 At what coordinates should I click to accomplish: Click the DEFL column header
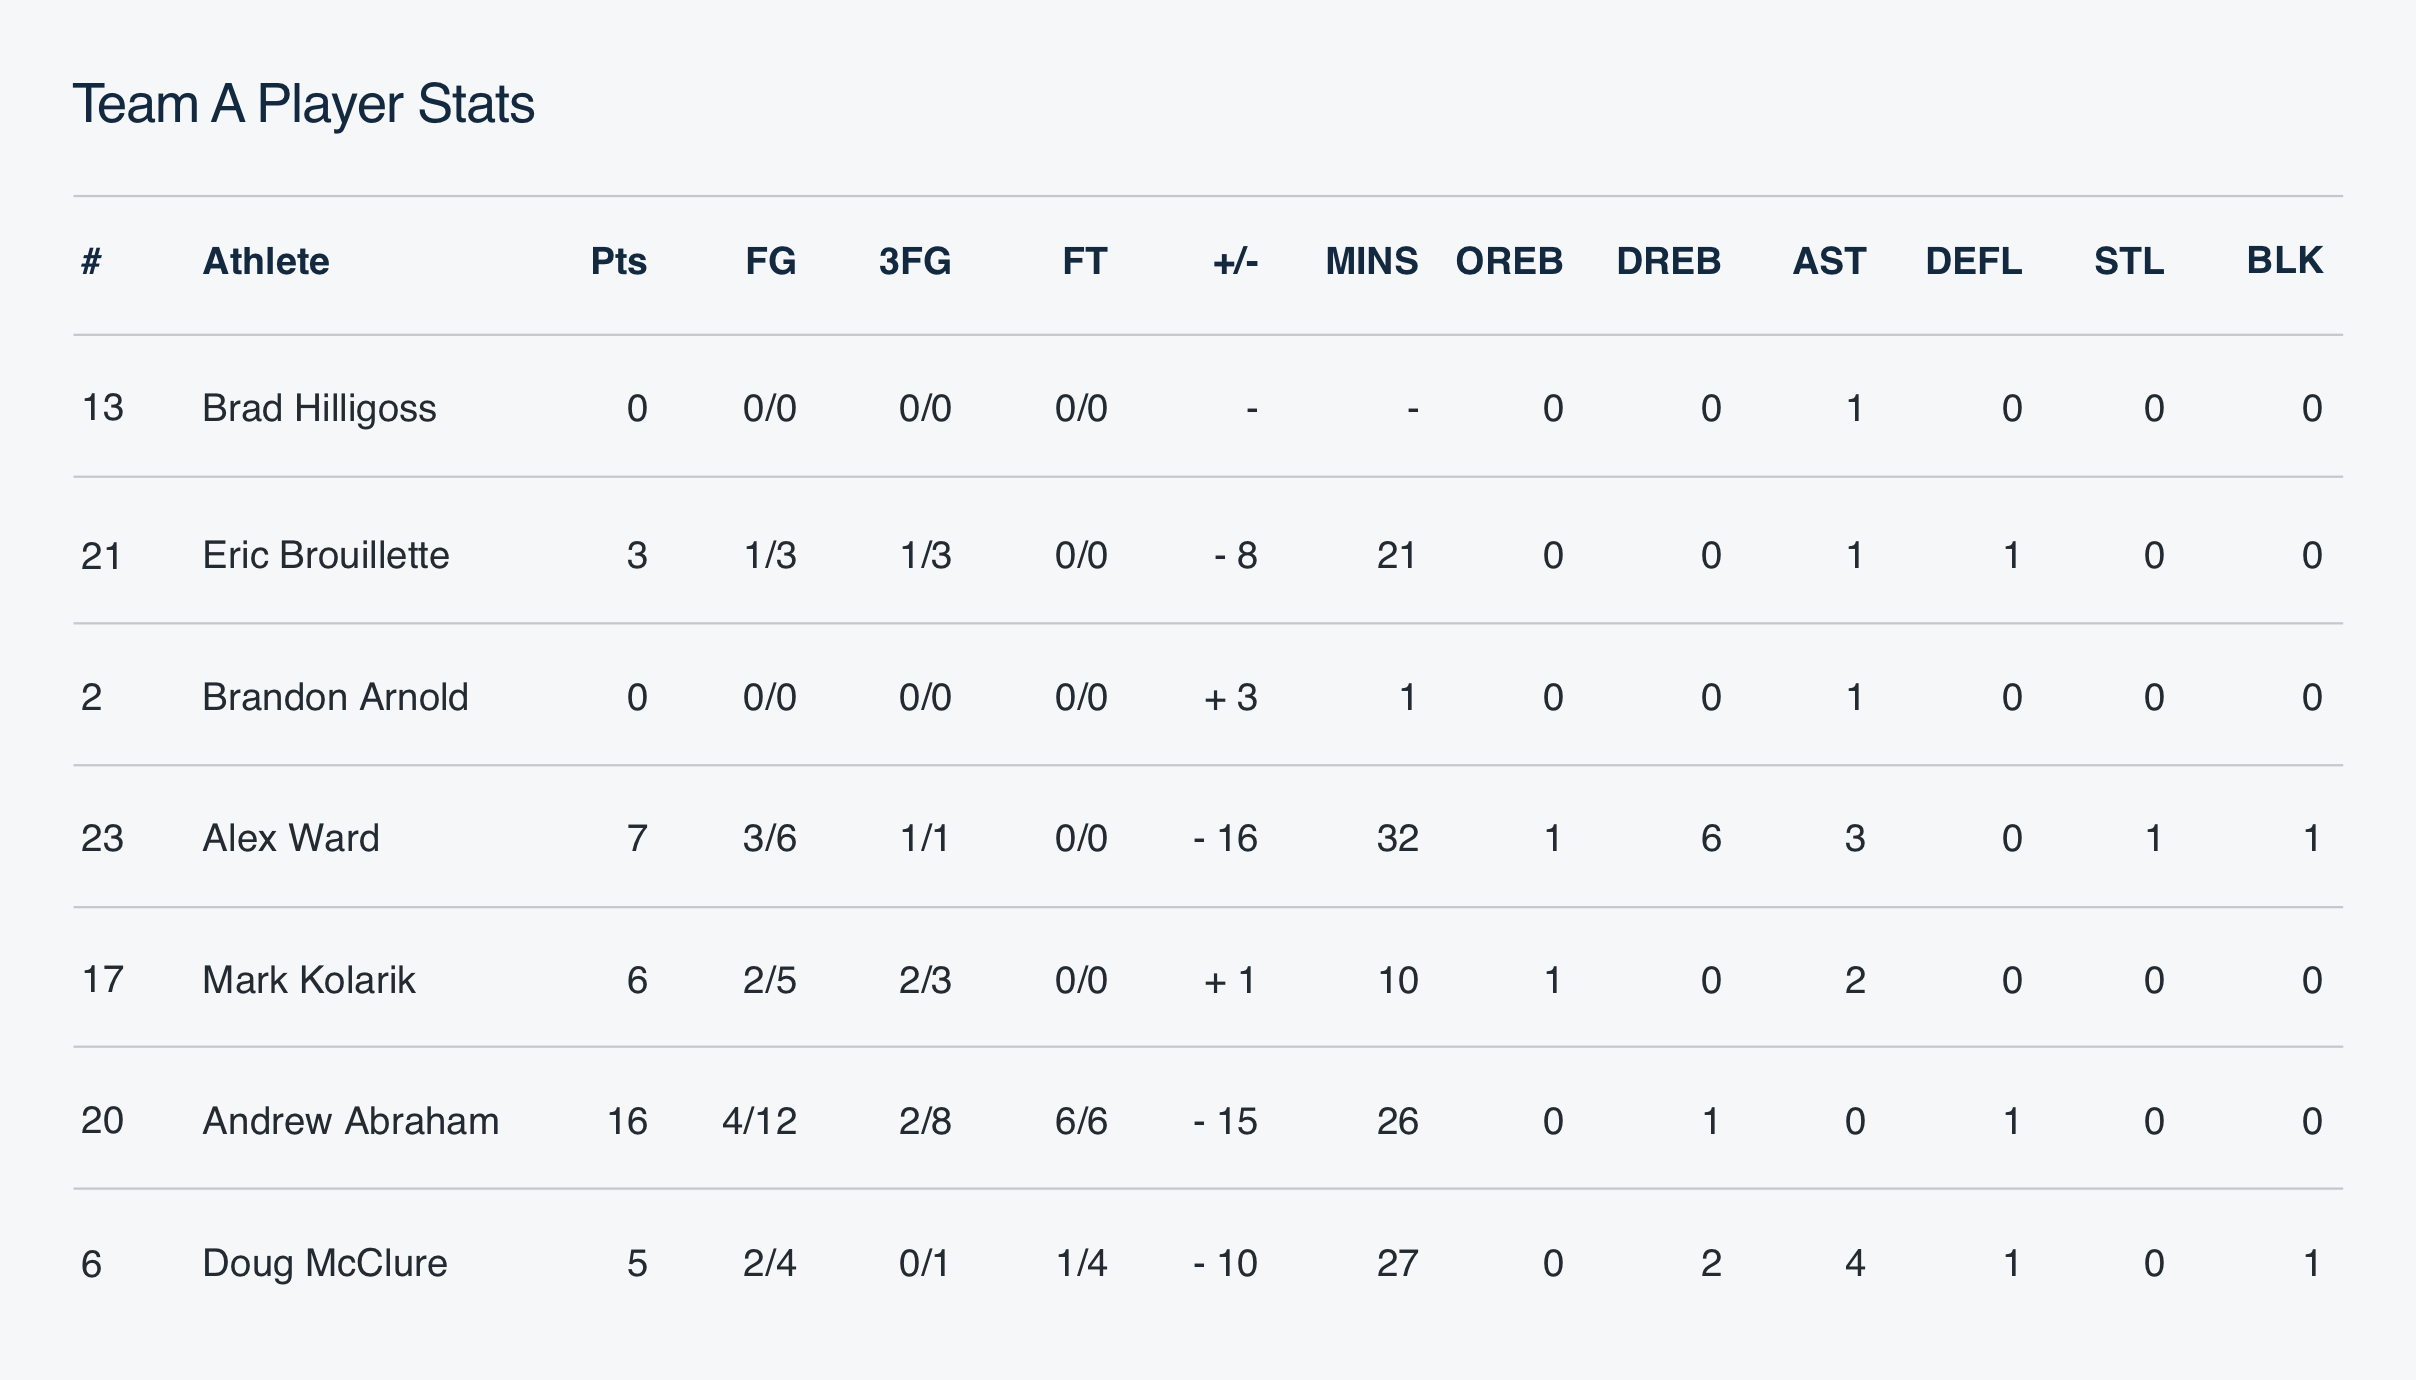[x=1973, y=262]
